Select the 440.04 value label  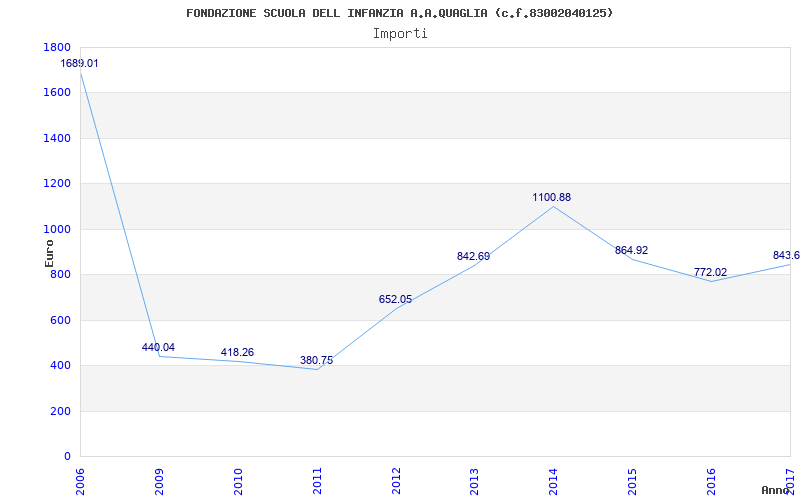[x=158, y=347]
